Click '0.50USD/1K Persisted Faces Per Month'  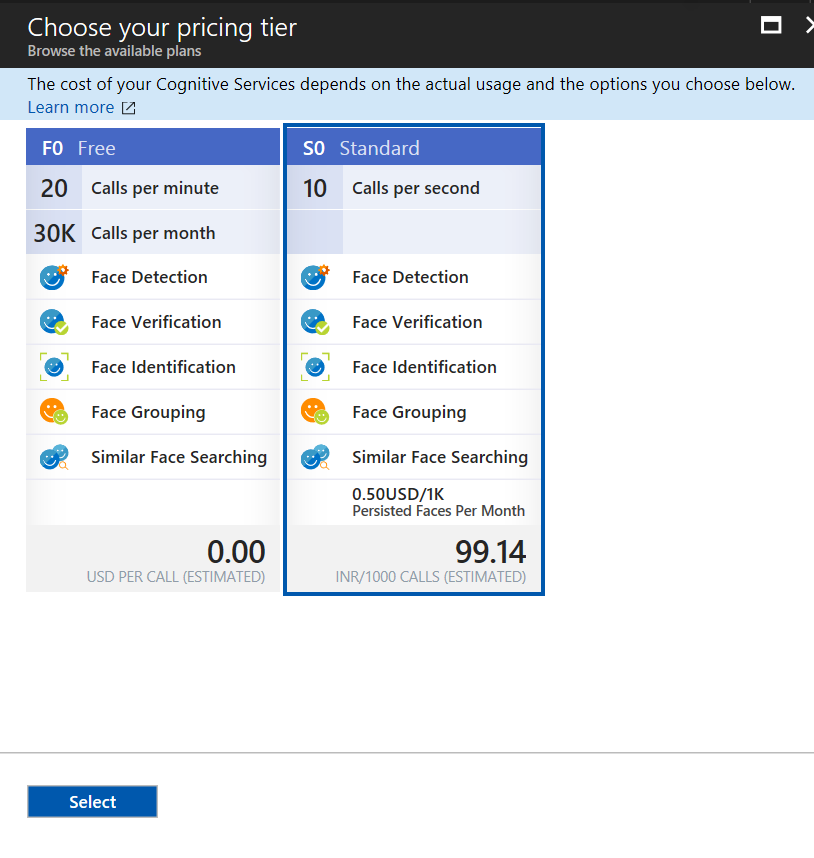[439, 502]
